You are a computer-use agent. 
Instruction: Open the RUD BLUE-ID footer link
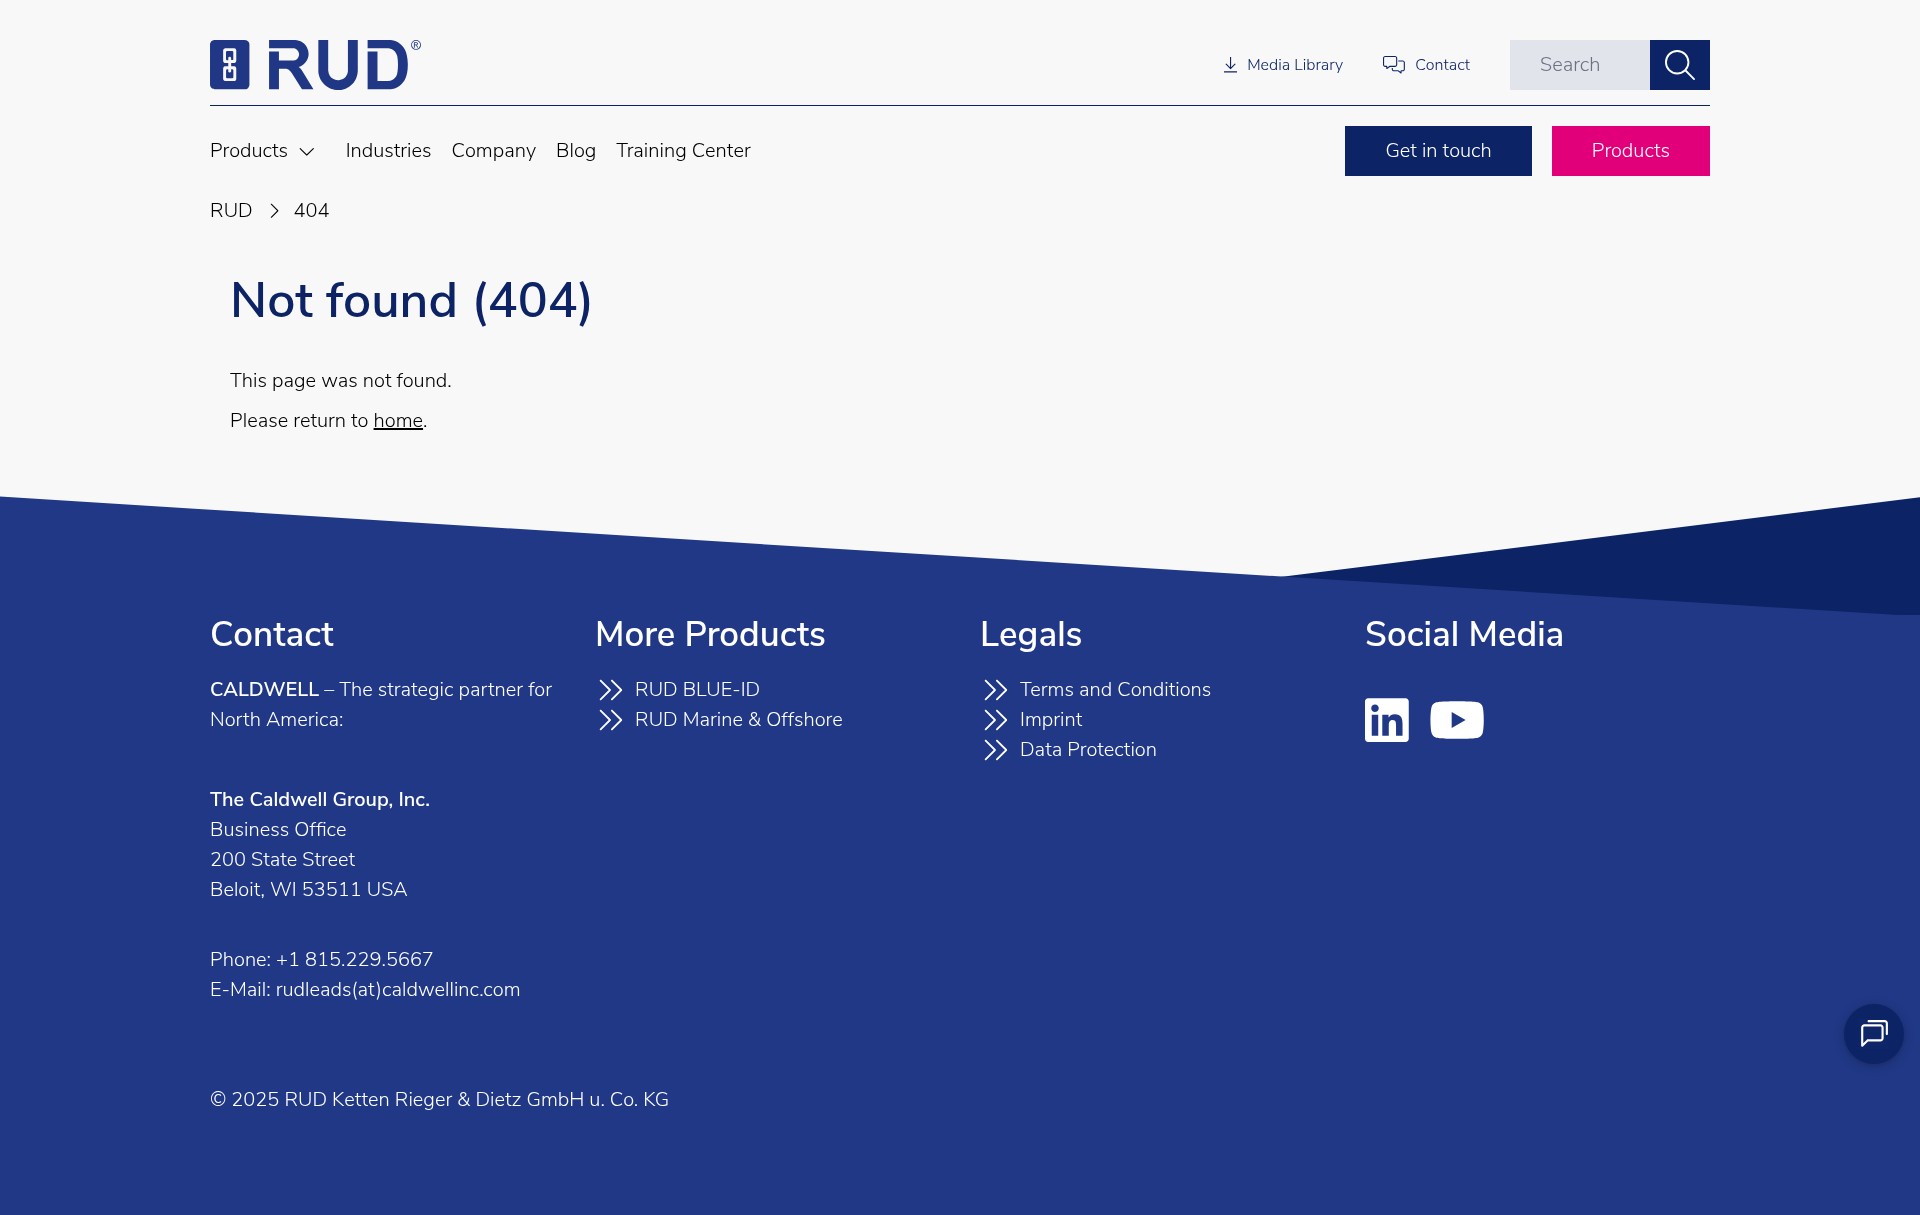tap(697, 690)
